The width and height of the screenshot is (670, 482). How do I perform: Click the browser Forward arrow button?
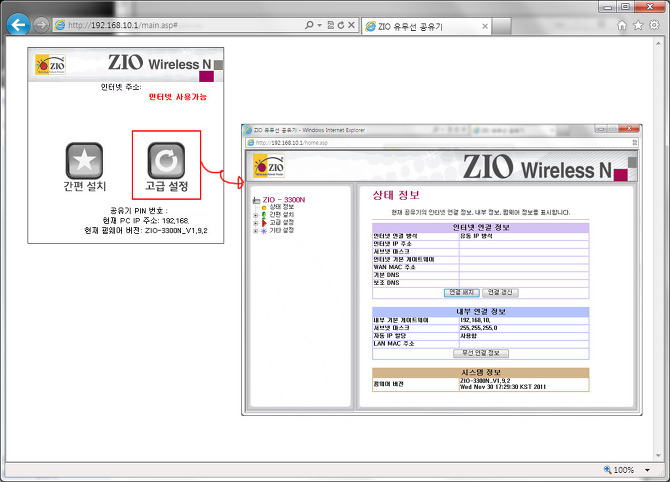click(41, 25)
